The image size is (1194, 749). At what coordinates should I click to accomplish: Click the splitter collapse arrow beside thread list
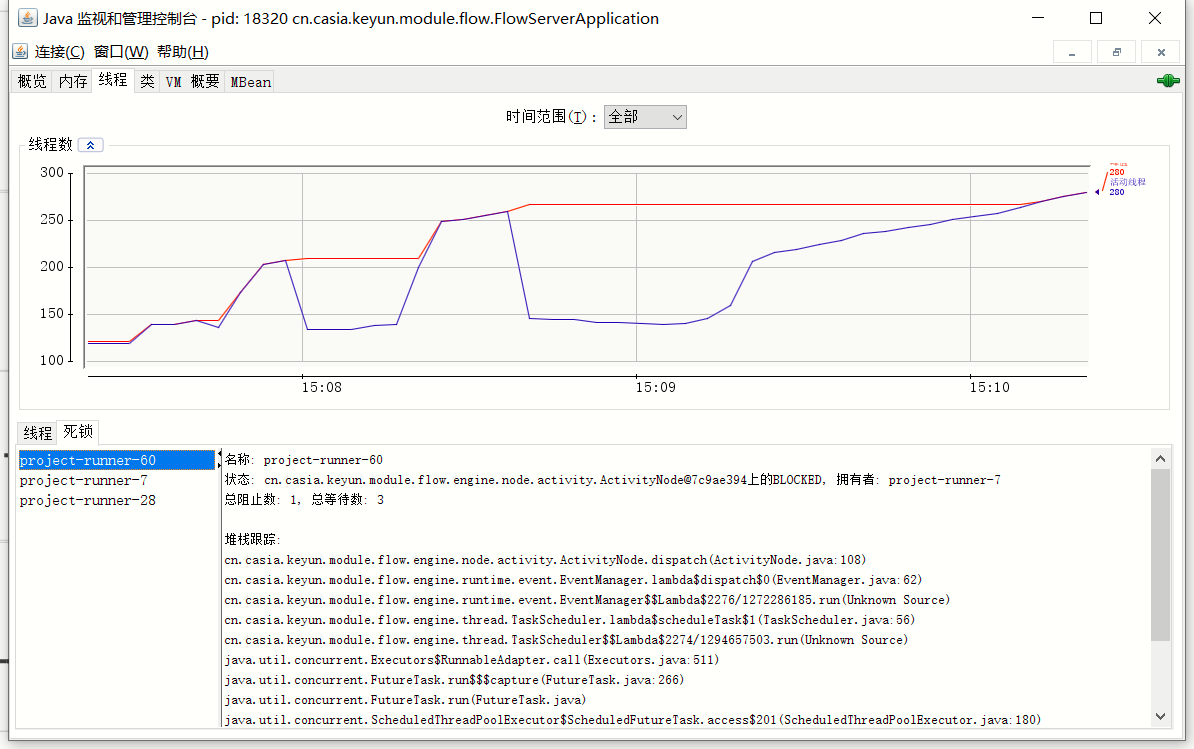(219, 454)
